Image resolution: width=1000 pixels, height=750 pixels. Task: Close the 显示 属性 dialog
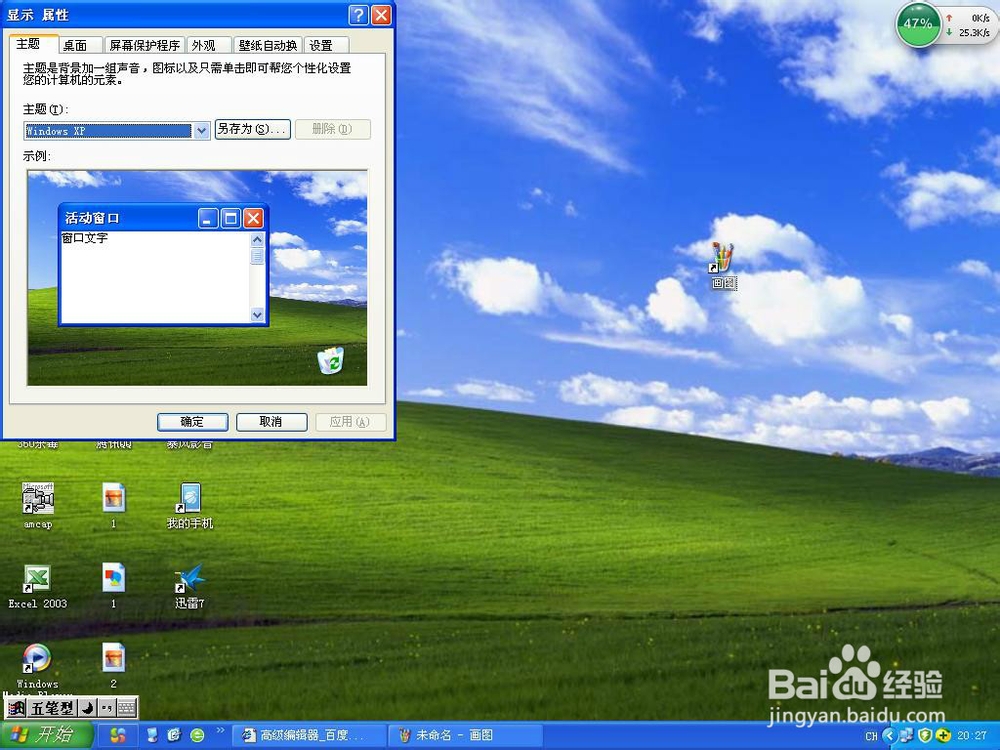coord(381,15)
